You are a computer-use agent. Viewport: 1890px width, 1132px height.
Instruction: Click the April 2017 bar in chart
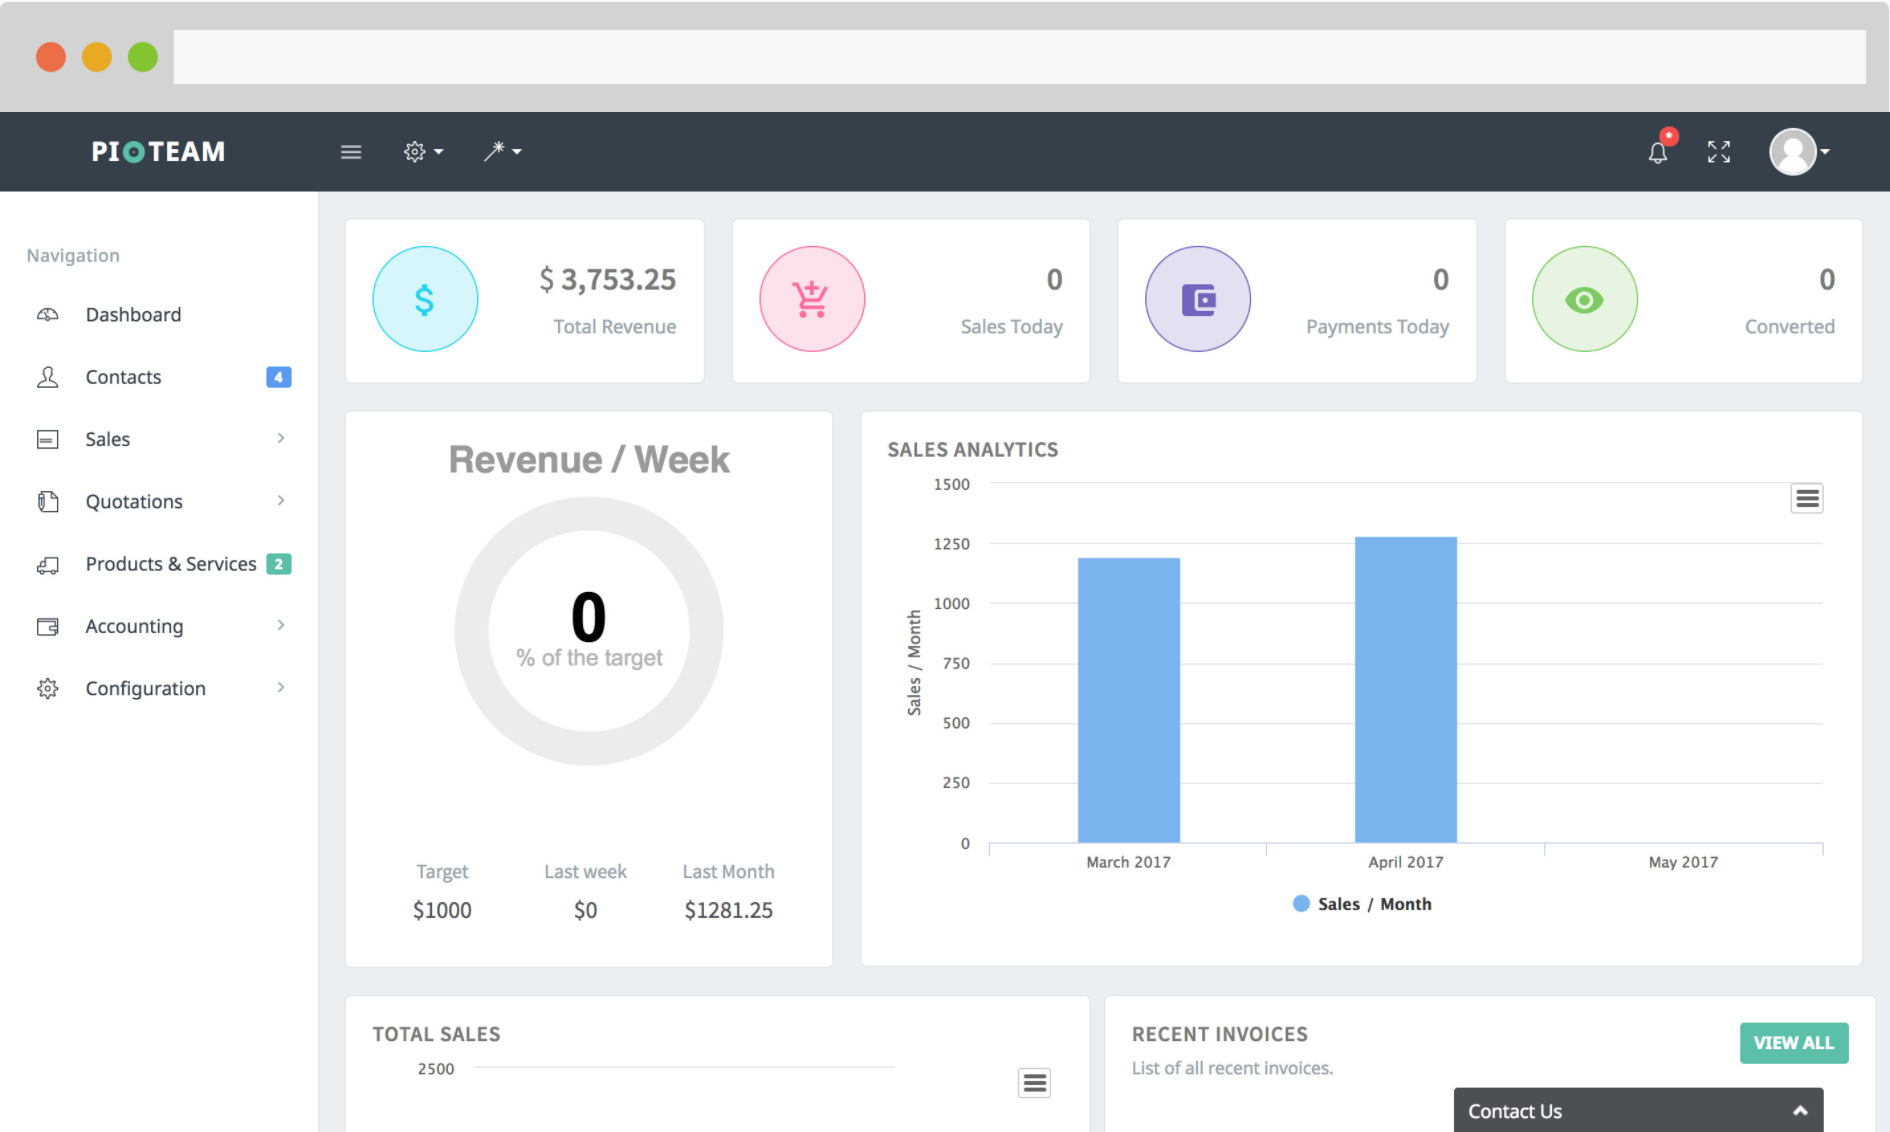(x=1406, y=690)
